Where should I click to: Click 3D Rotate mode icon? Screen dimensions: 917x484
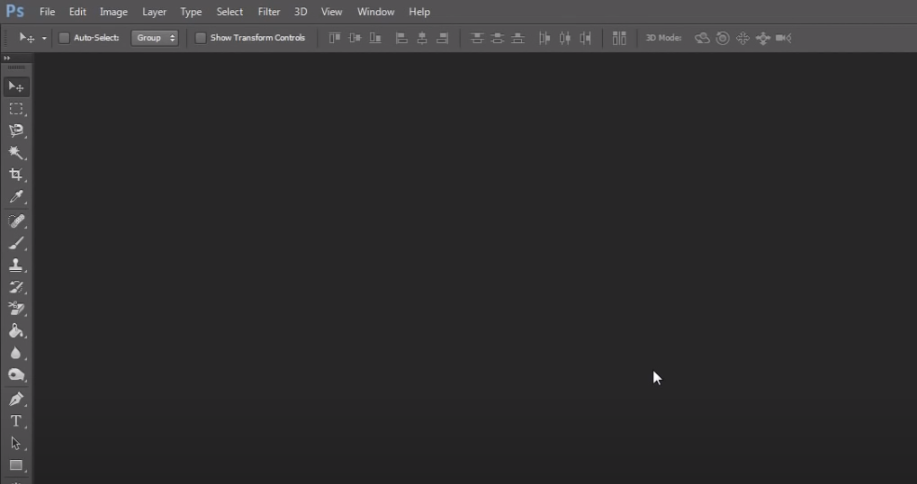(x=702, y=38)
